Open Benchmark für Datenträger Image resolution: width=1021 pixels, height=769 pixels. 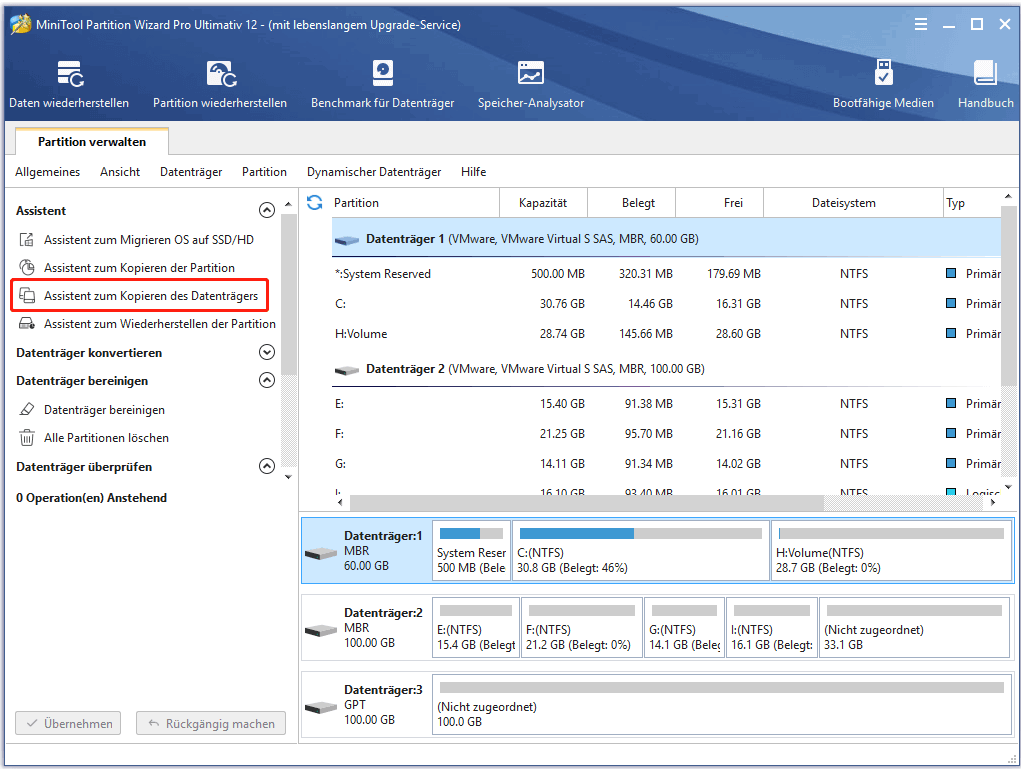[x=382, y=84]
